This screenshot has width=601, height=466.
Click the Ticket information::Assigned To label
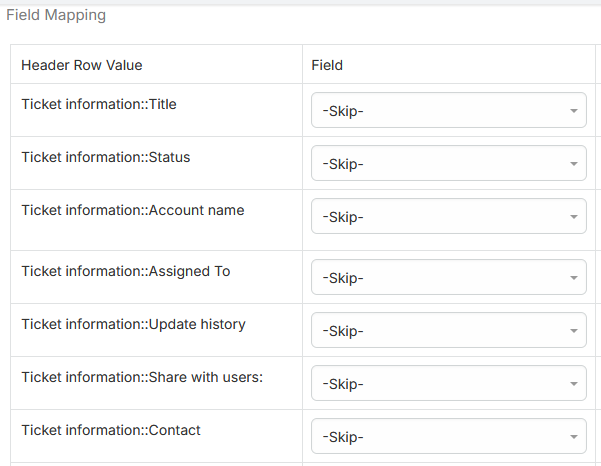125,271
